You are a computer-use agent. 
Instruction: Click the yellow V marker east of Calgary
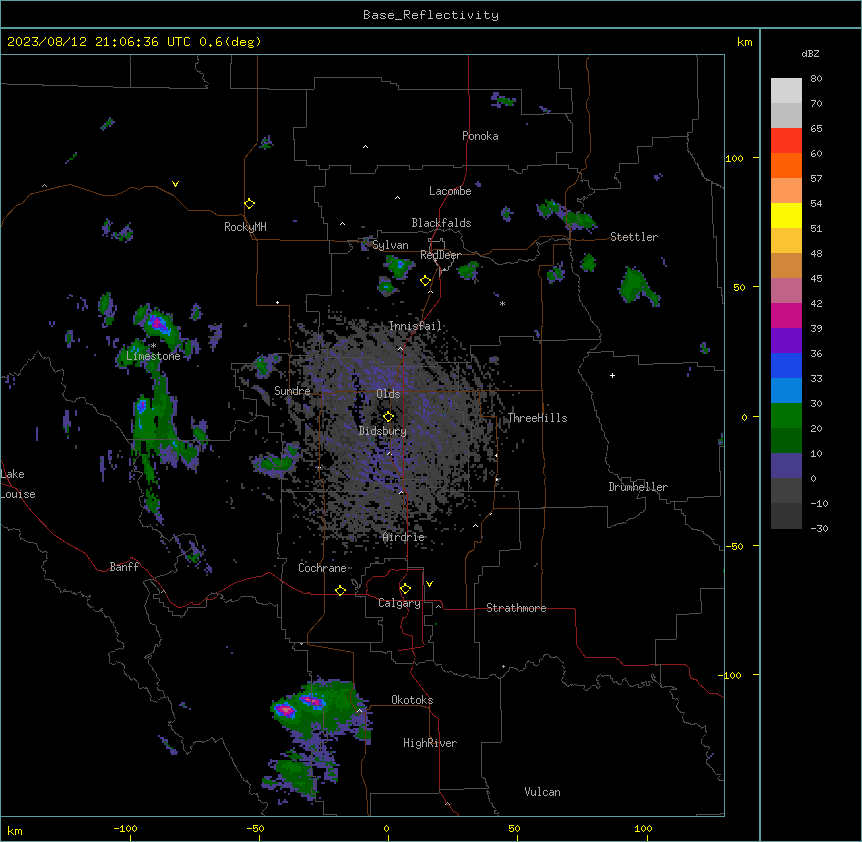pyautogui.click(x=429, y=584)
